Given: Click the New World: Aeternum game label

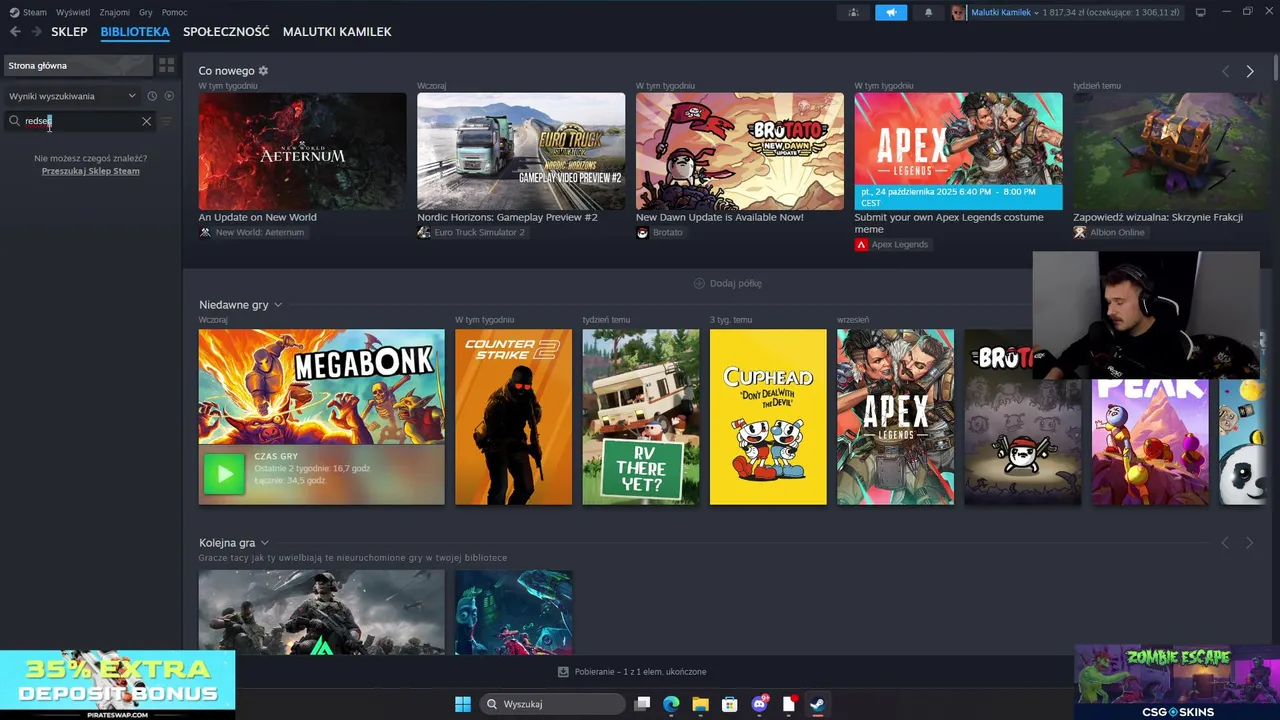Looking at the screenshot, I should click(x=252, y=232).
